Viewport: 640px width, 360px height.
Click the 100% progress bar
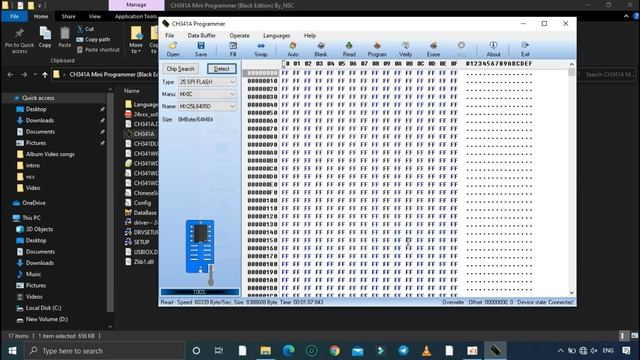[x=200, y=292]
